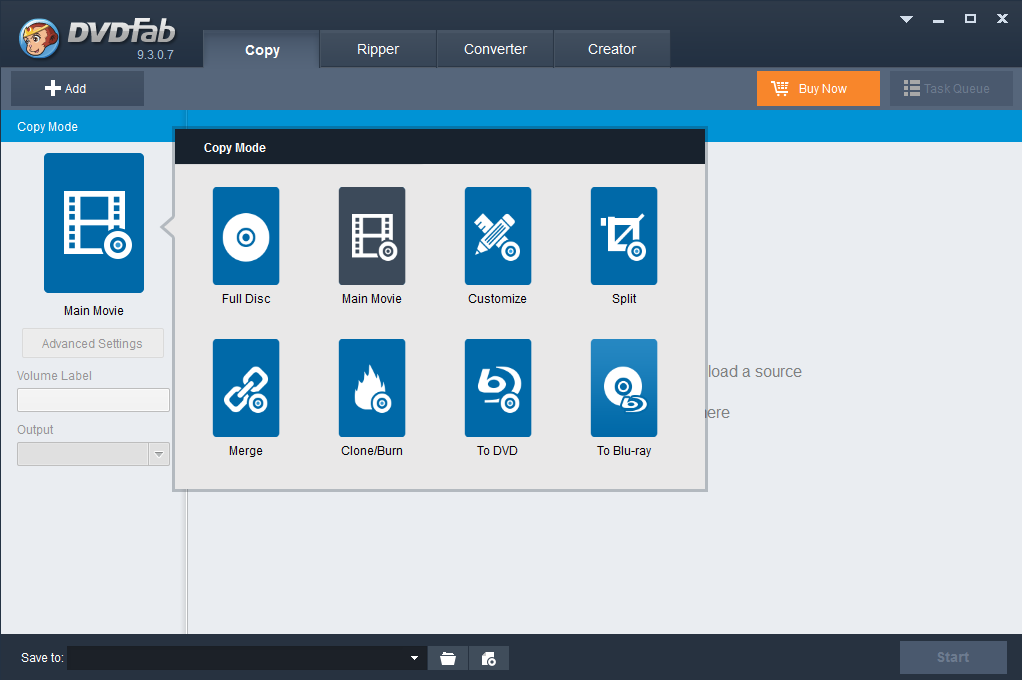The height and width of the screenshot is (680, 1022).
Task: Choose the Clone/Burn mode icon
Action: coord(372,388)
